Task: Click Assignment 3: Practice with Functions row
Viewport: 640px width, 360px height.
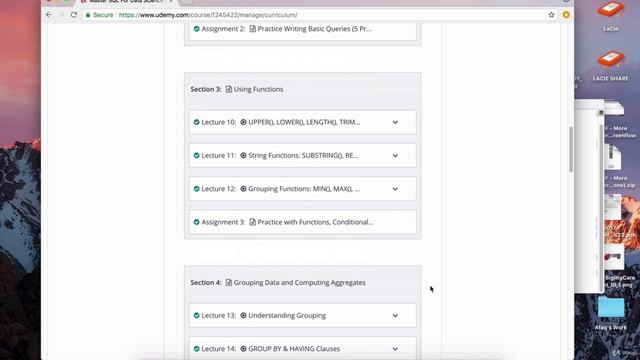Action: pyautogui.click(x=302, y=222)
